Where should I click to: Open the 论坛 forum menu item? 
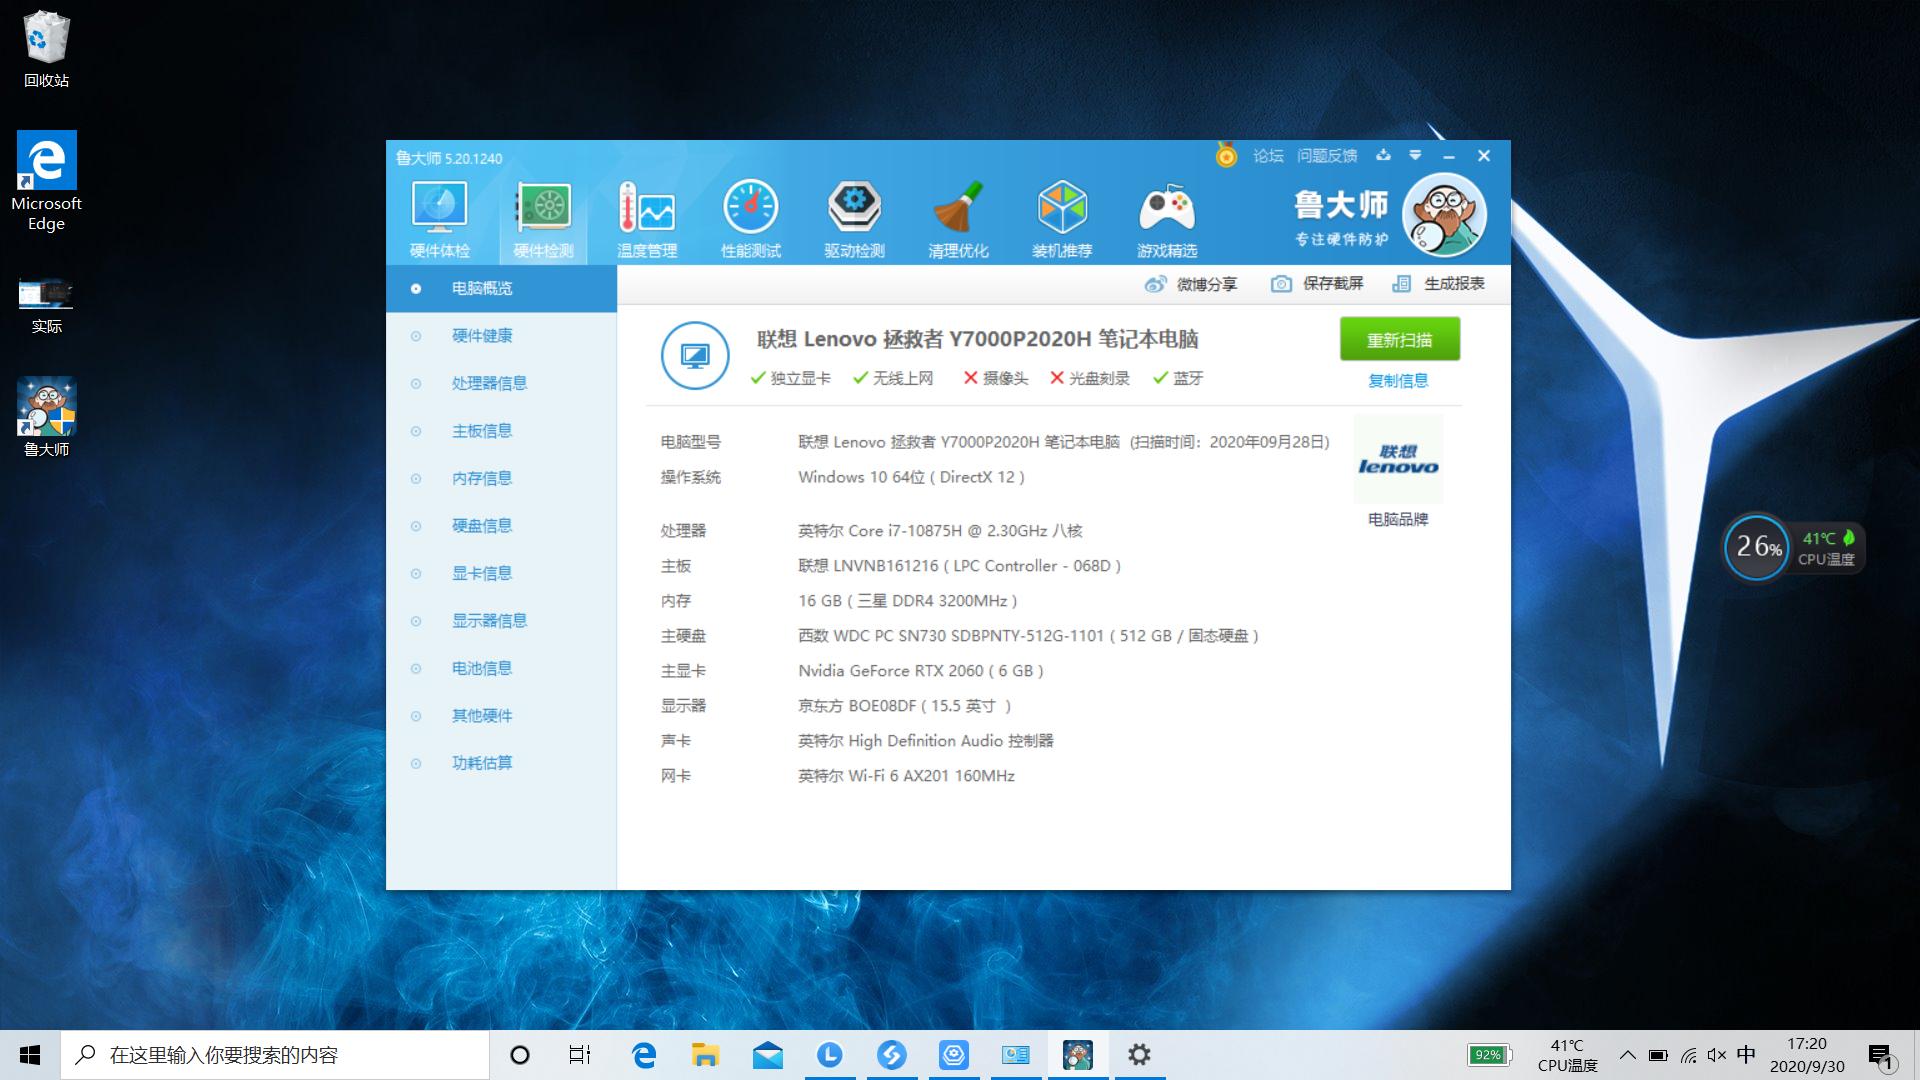pyautogui.click(x=1267, y=156)
